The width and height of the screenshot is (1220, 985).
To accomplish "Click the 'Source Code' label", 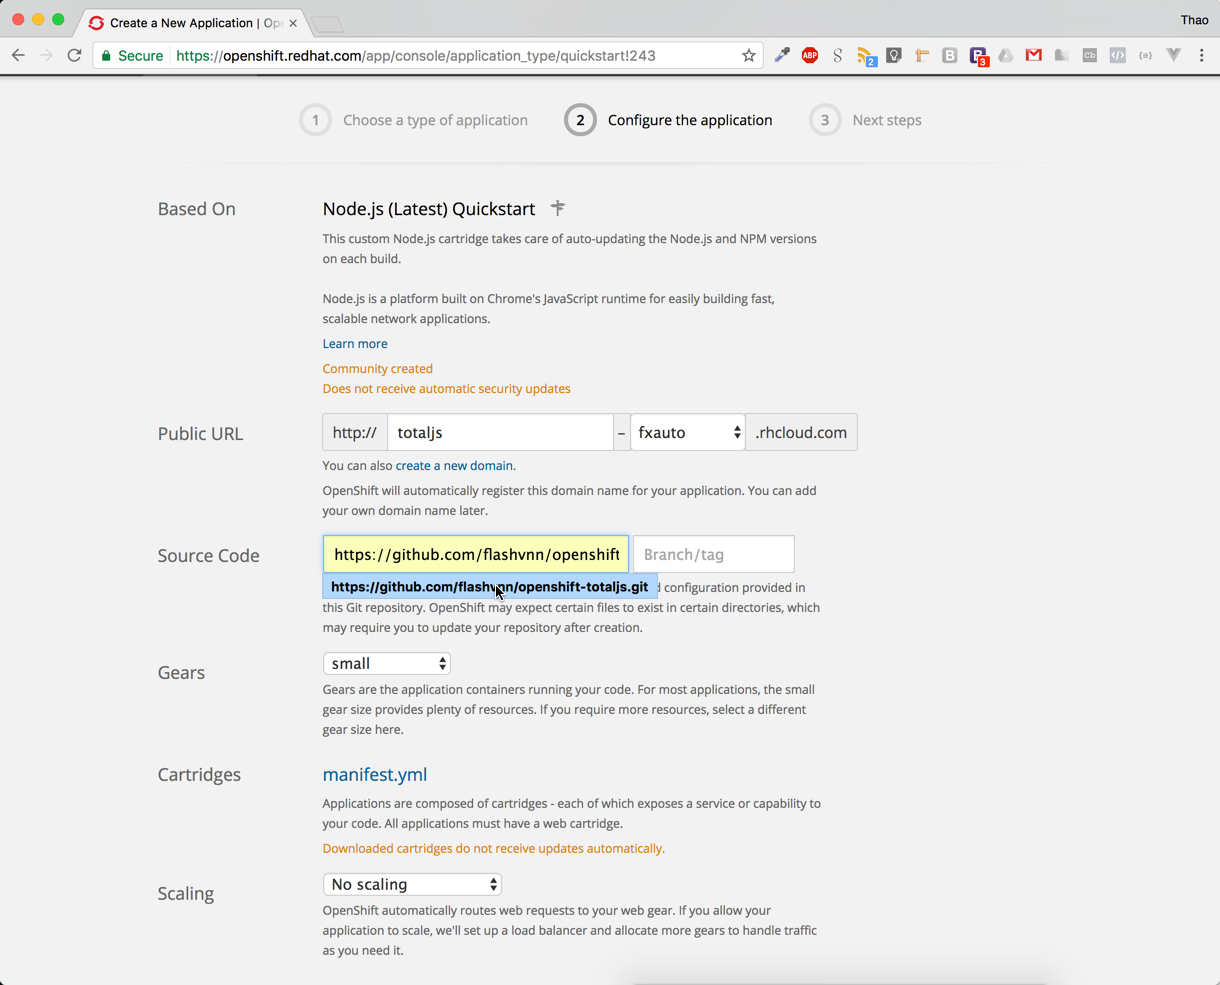I will (x=209, y=556).
